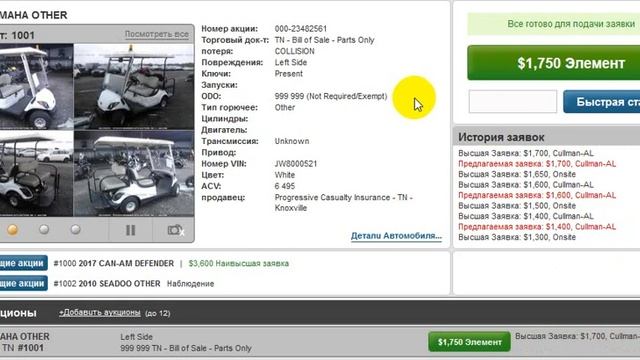Click 'Высшая Заявка: $1,300, Onsite' entry
Viewport: 640px width, 360px height.
[517, 237]
